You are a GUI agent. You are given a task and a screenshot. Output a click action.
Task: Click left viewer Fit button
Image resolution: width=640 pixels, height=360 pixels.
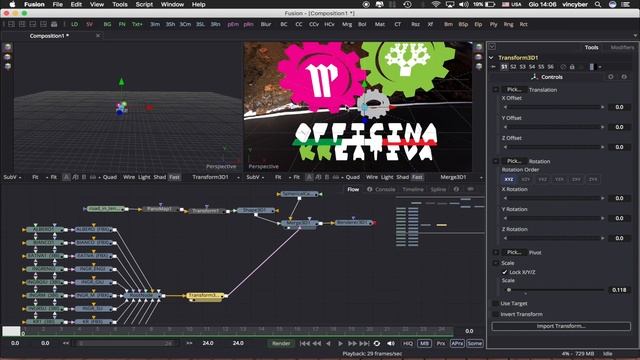[x=35, y=177]
